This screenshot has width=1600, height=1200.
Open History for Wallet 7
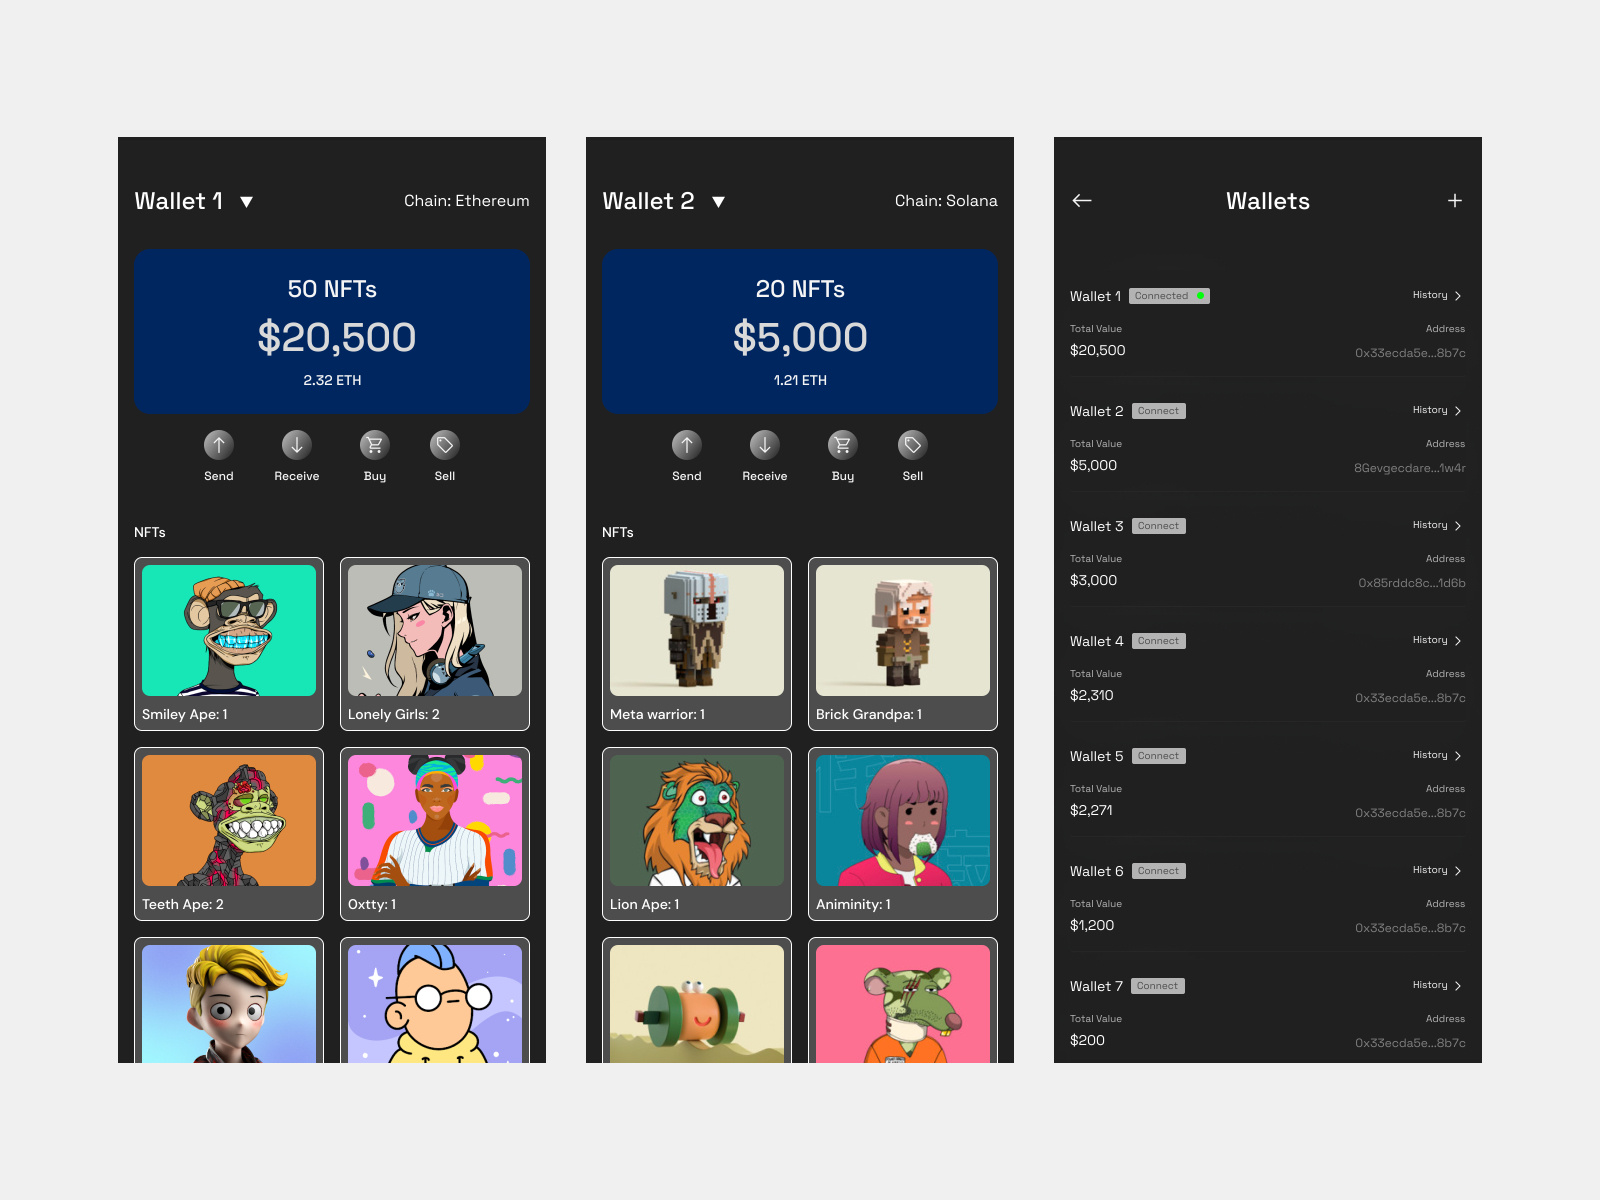(1436, 985)
